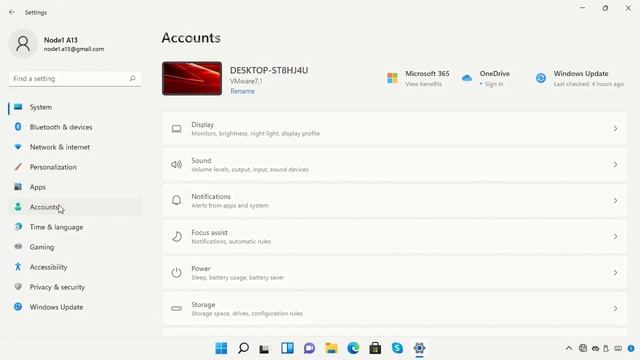This screenshot has width=640, height=360.
Task: Open the Notifications settings row
Action: 395,200
